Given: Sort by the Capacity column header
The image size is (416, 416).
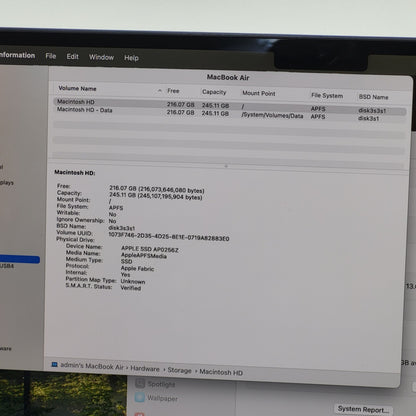Looking at the screenshot, I should 214,92.
